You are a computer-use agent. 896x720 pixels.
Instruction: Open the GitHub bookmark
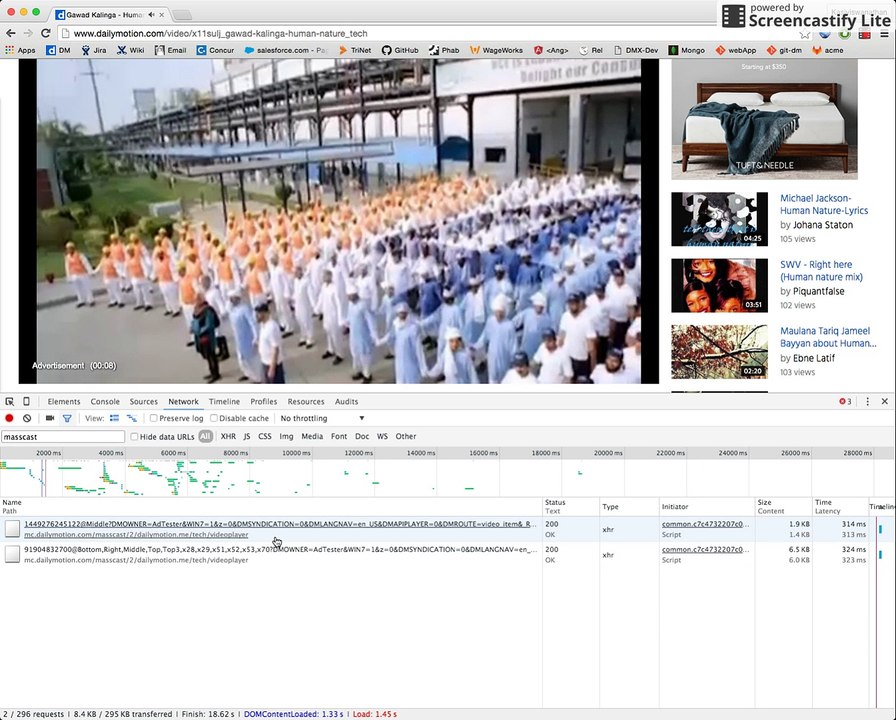click(x=401, y=50)
